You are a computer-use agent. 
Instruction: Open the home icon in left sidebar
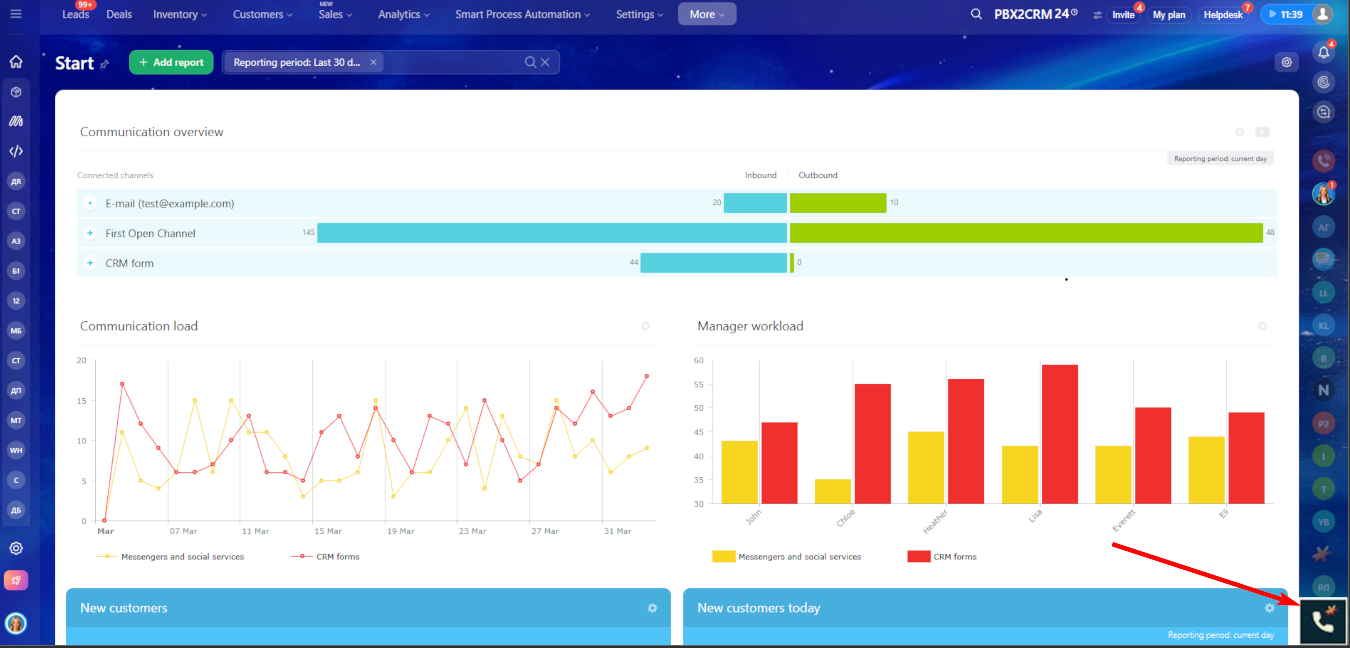16,62
